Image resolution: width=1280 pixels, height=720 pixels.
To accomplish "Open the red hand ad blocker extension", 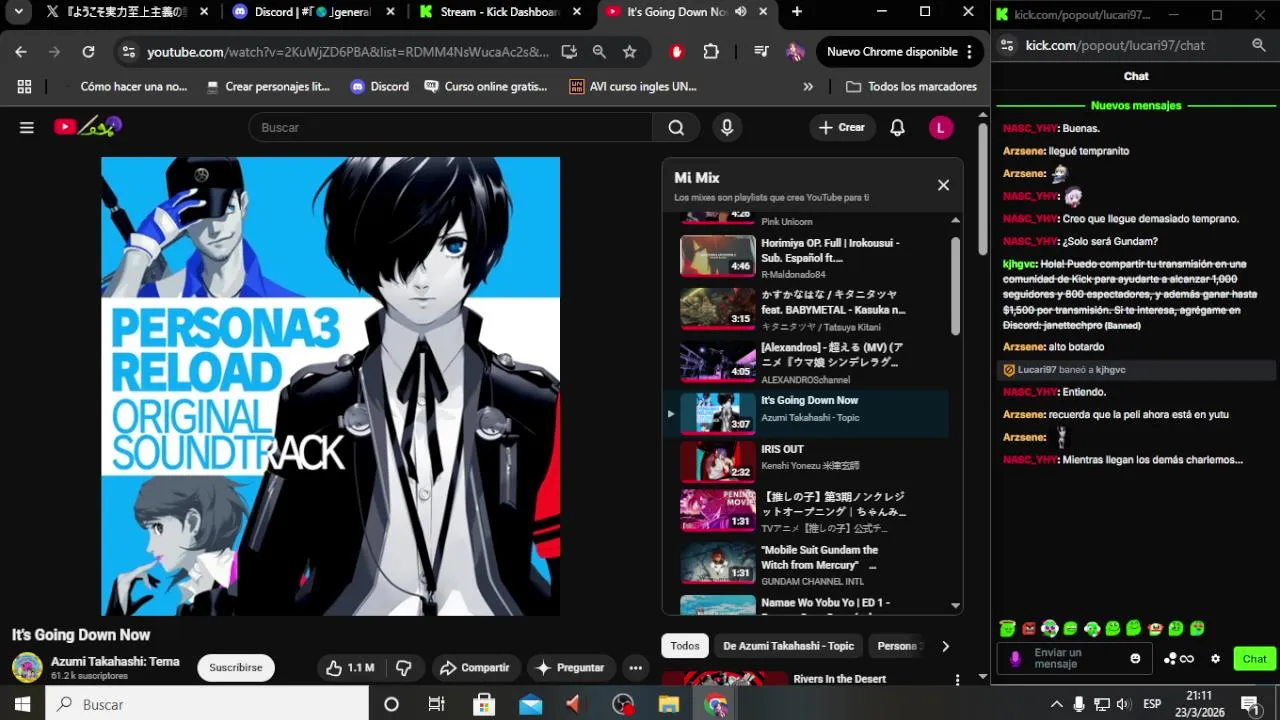I will (x=677, y=52).
